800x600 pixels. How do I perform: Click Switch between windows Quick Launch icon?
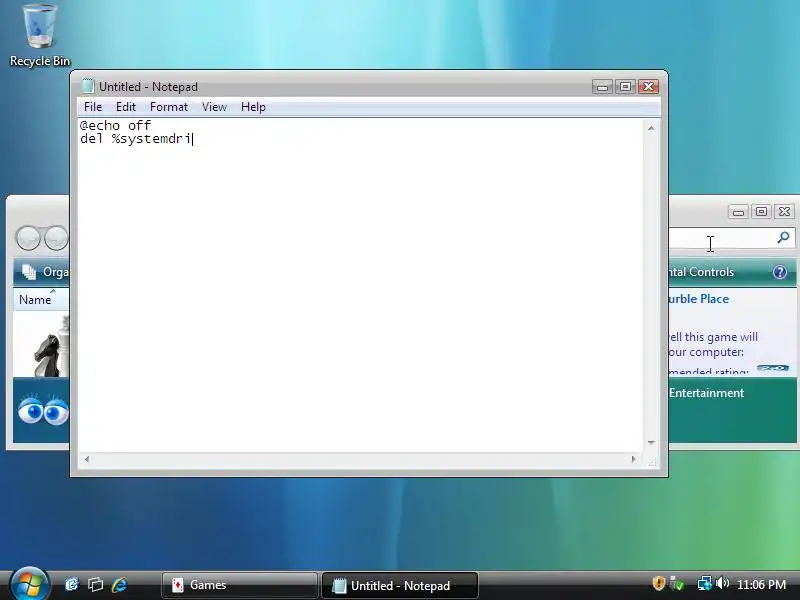95,584
